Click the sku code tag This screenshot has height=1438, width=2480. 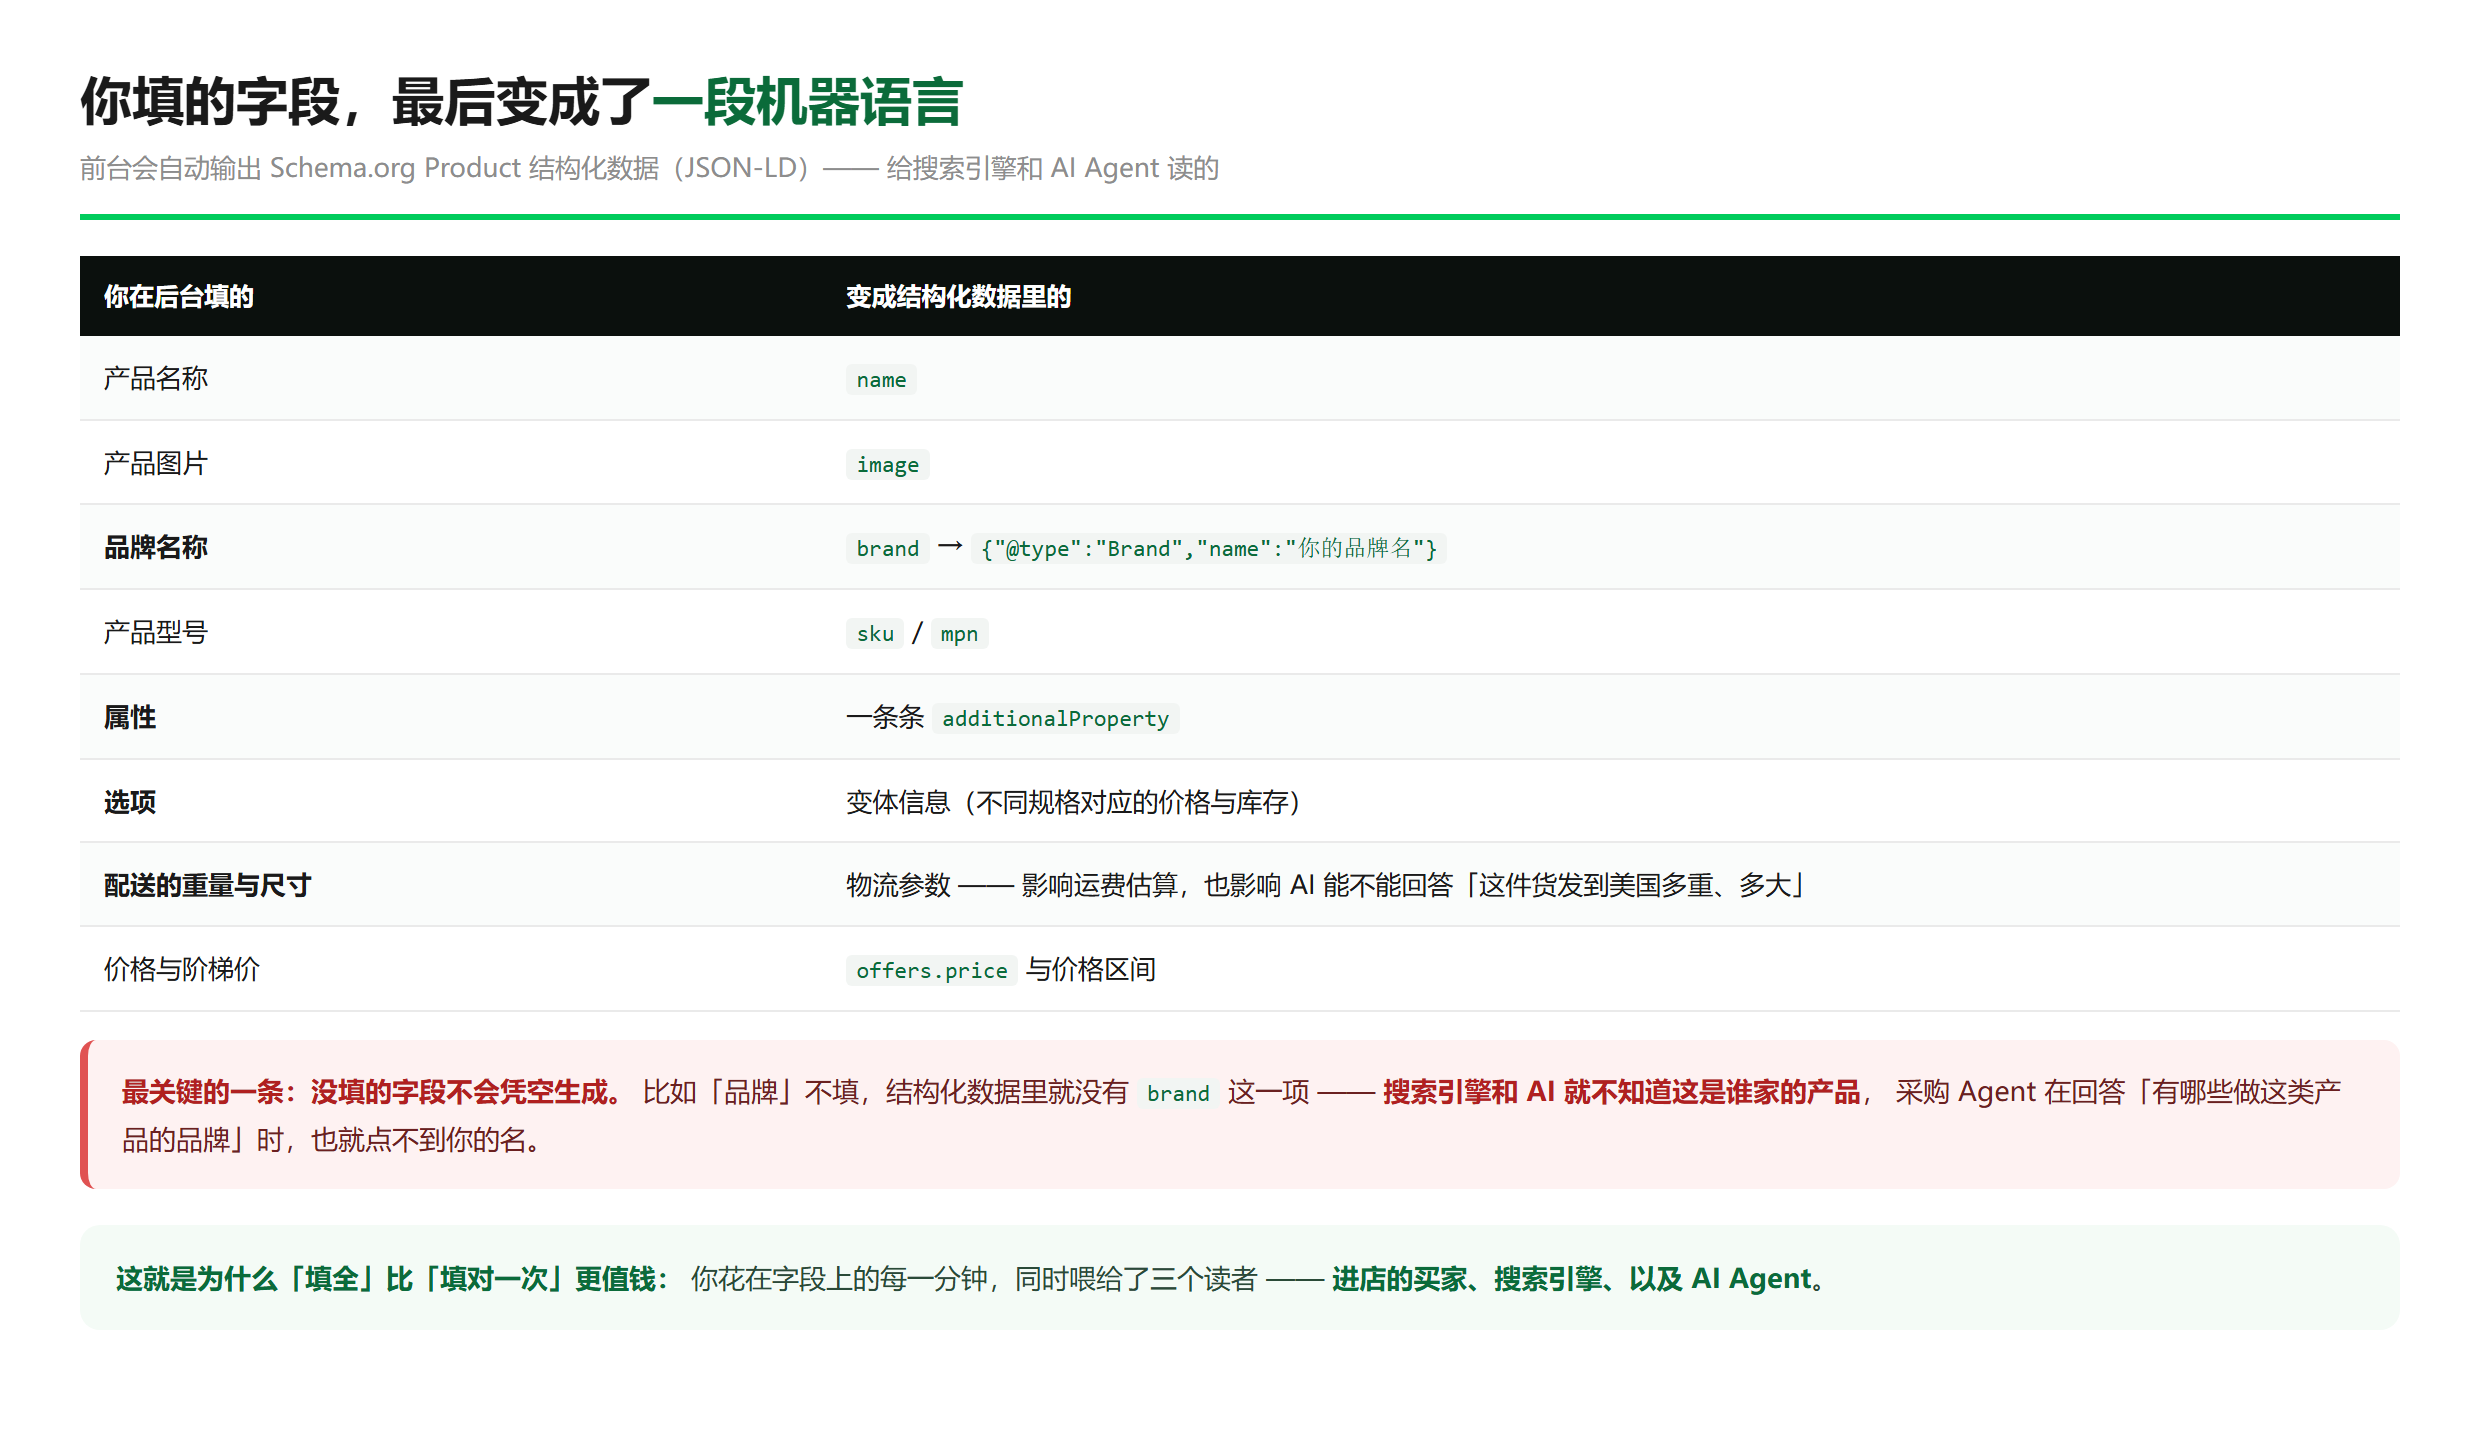[875, 634]
